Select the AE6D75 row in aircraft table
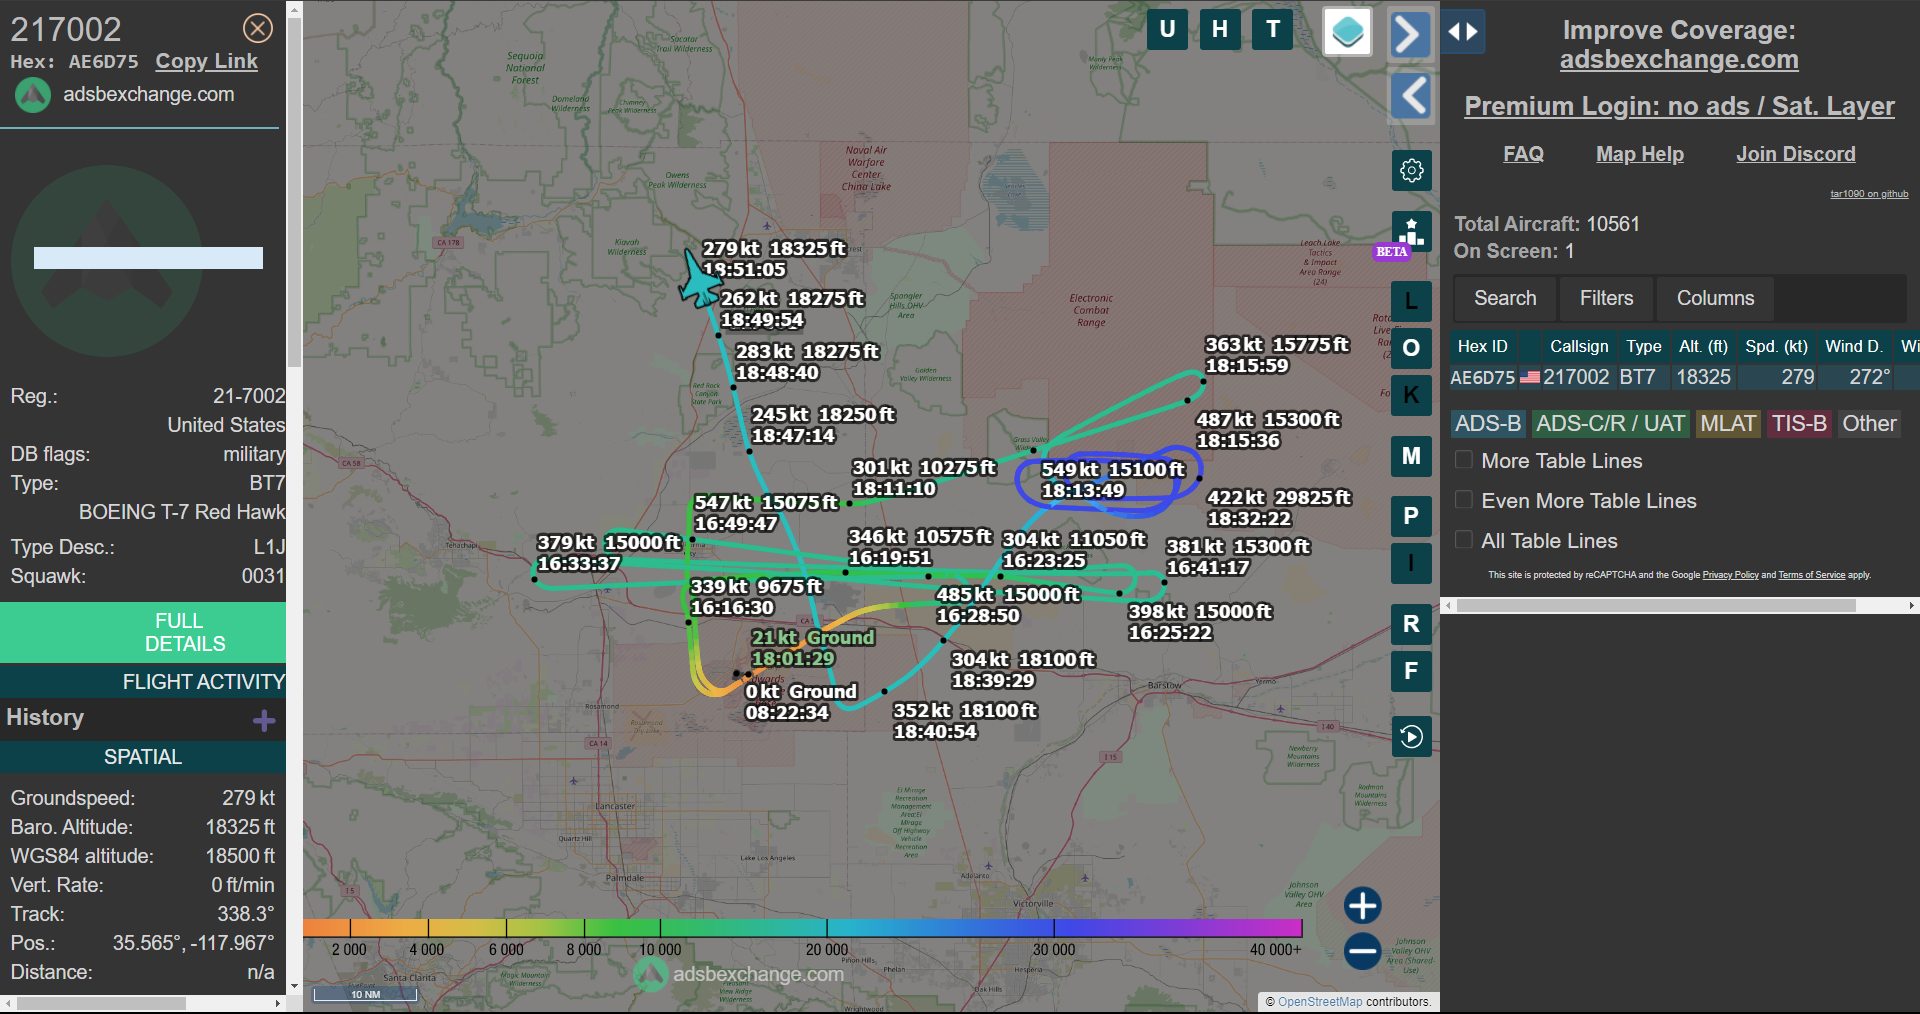1920x1014 pixels. [1684, 377]
